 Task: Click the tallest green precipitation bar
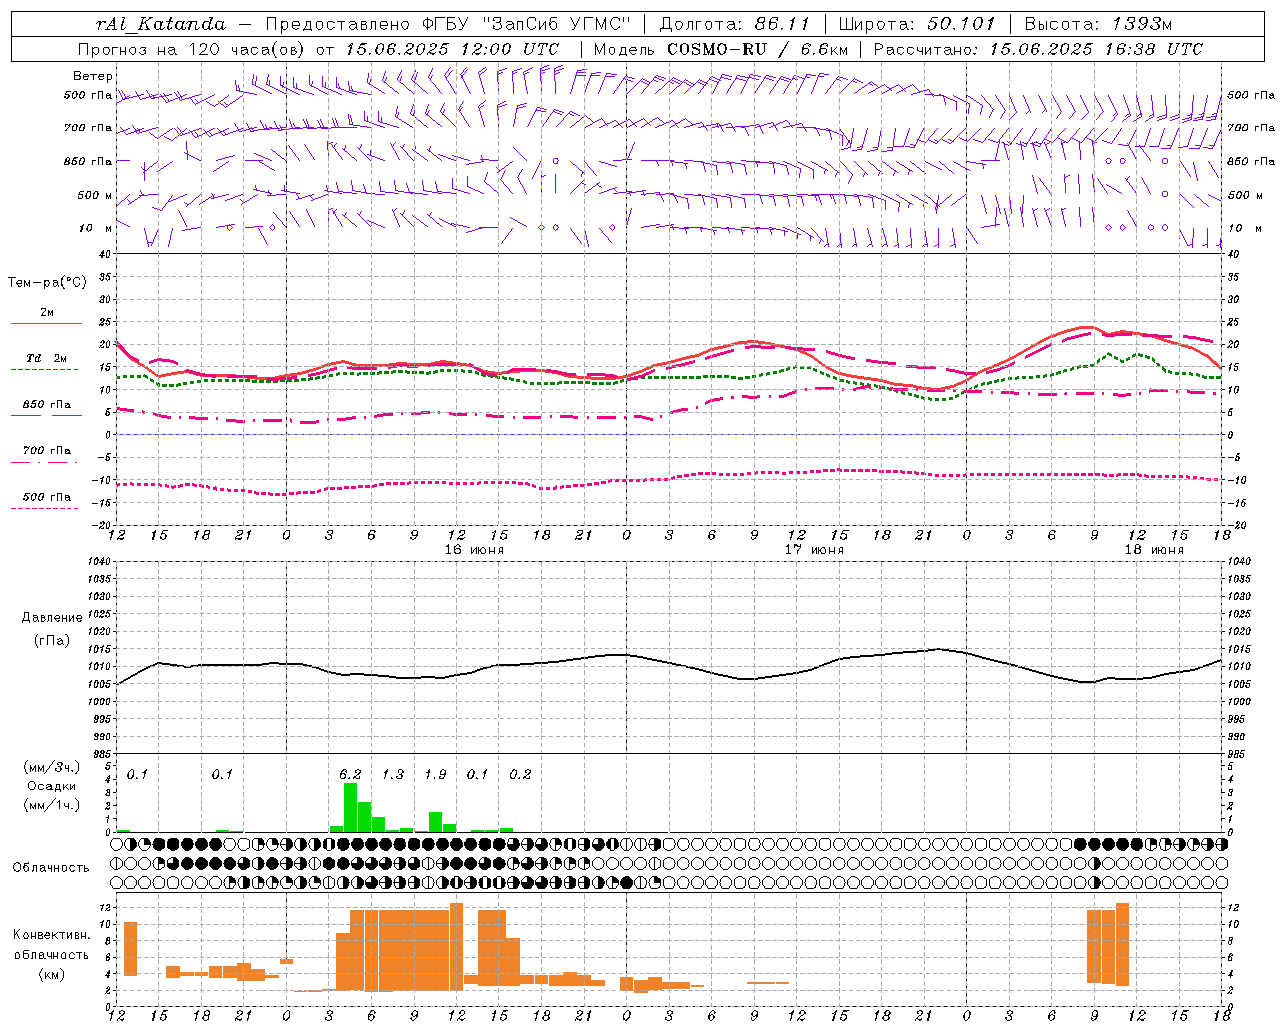tap(350, 807)
